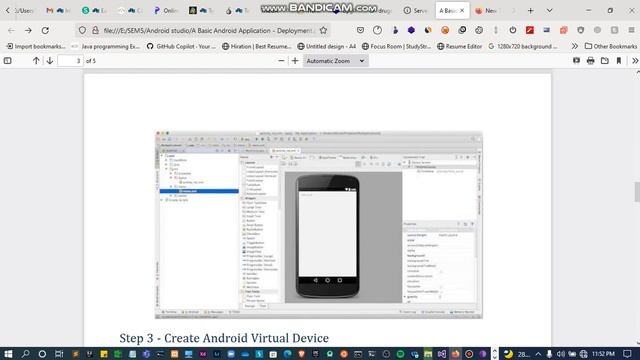Print the PDF document
Viewport: 640px width, 360px height.
[591, 61]
